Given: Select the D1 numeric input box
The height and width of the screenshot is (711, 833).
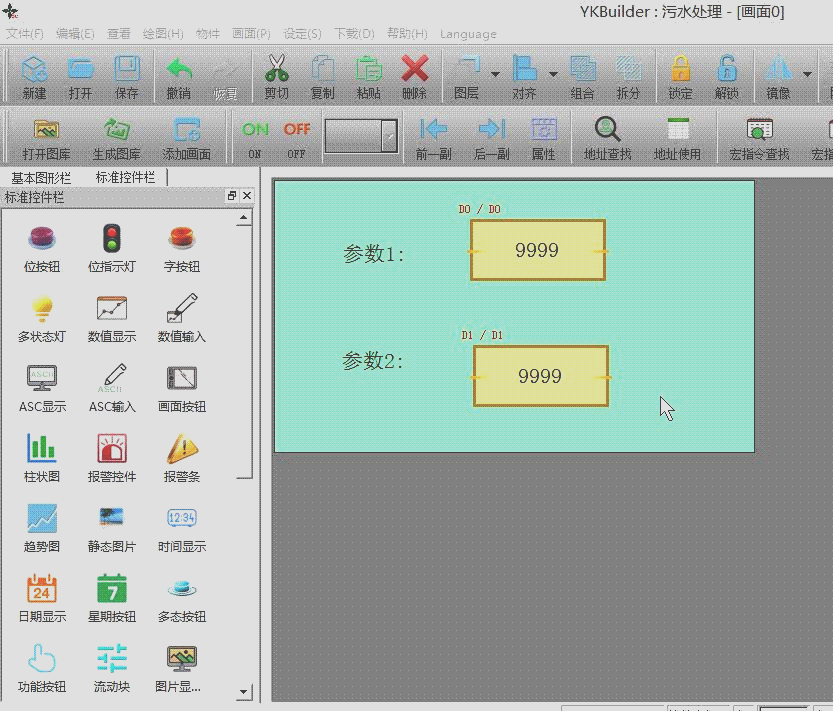Looking at the screenshot, I should (x=540, y=376).
